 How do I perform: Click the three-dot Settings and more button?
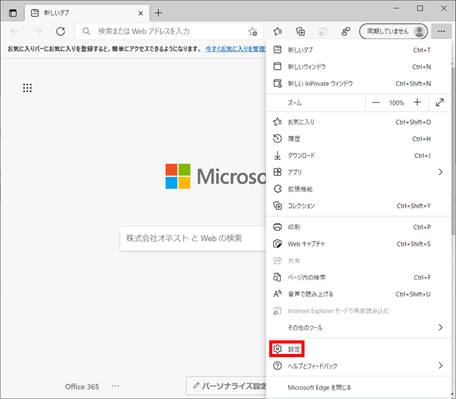[441, 31]
